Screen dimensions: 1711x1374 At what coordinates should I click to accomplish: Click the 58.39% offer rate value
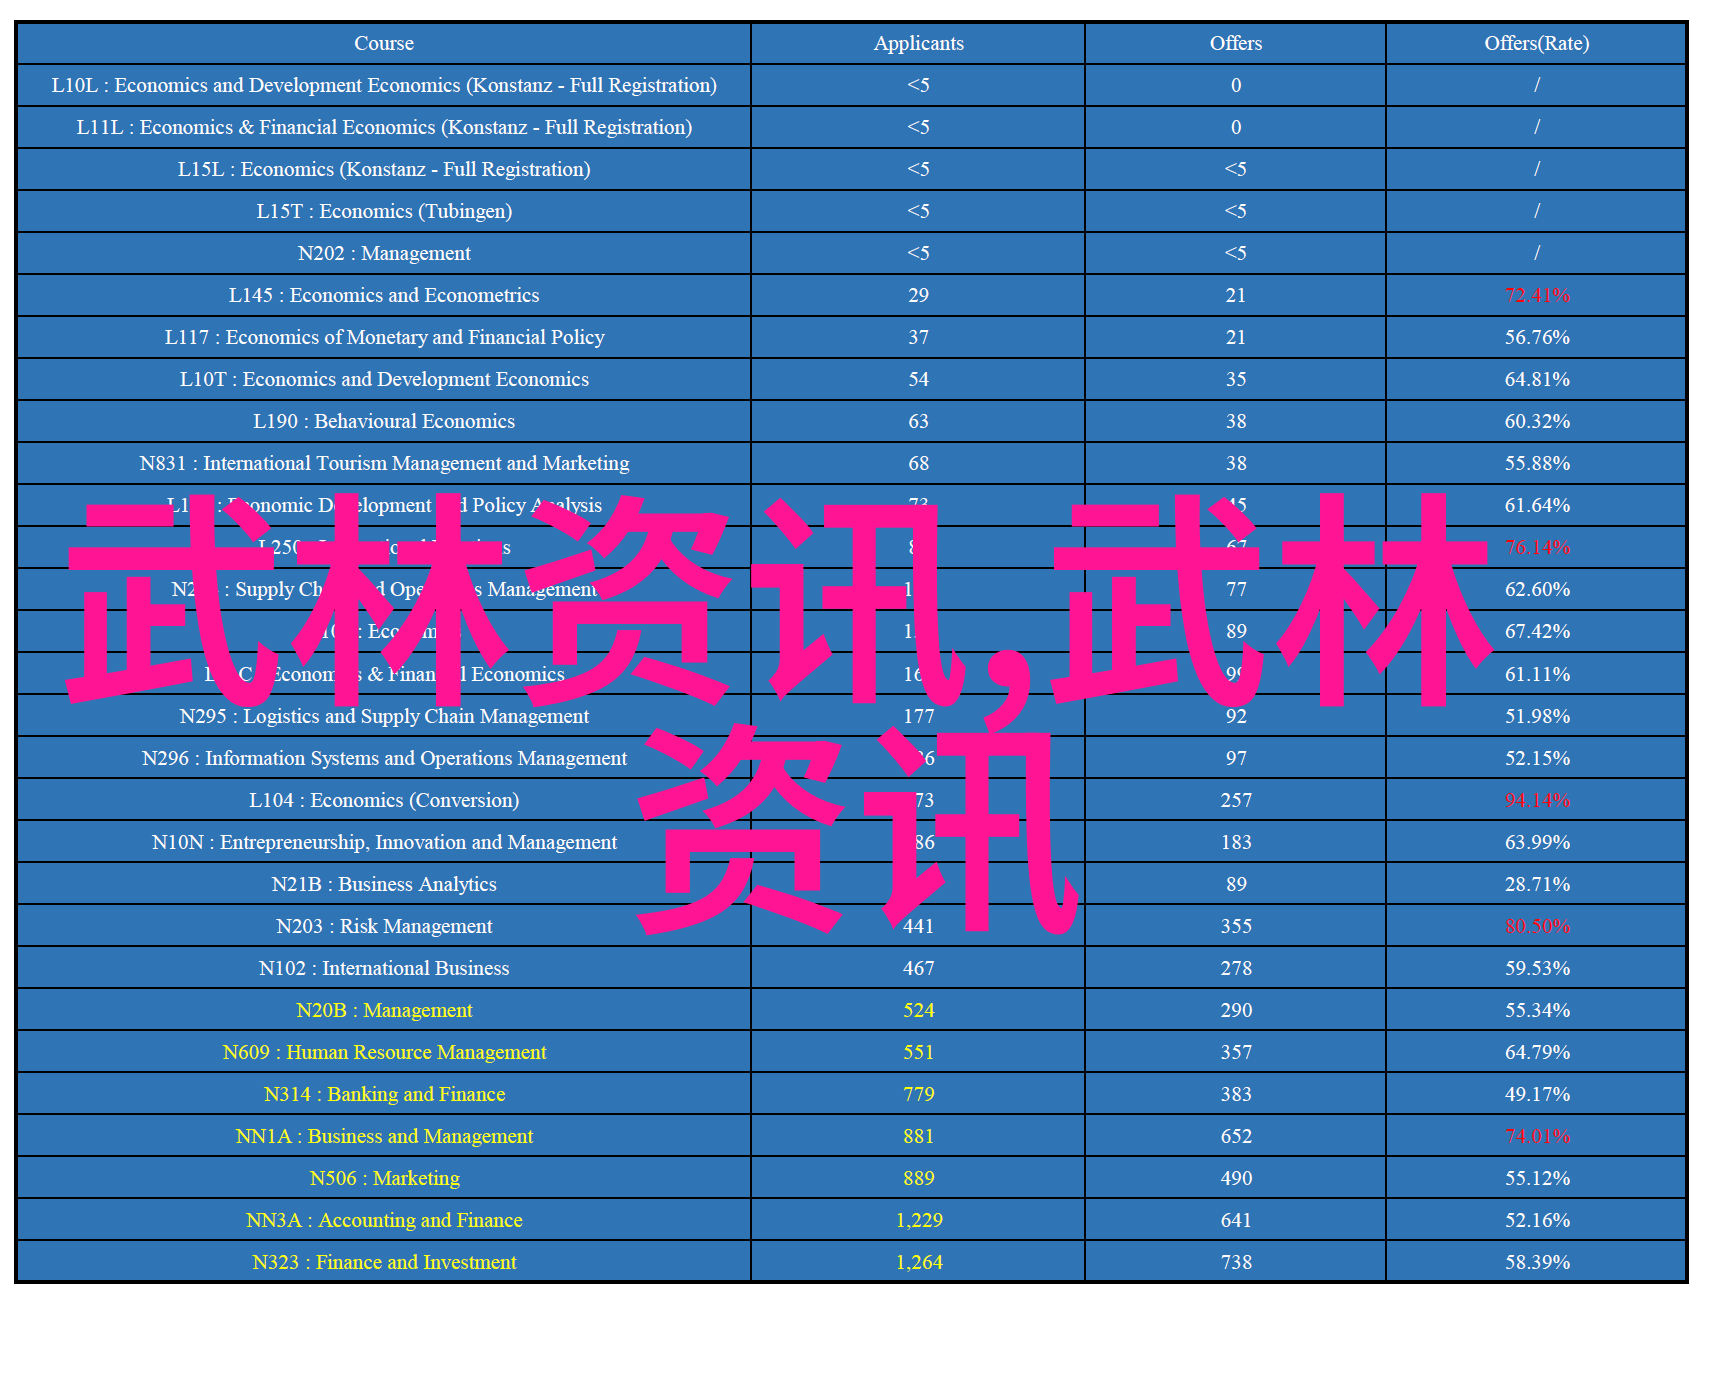coord(1537,1262)
